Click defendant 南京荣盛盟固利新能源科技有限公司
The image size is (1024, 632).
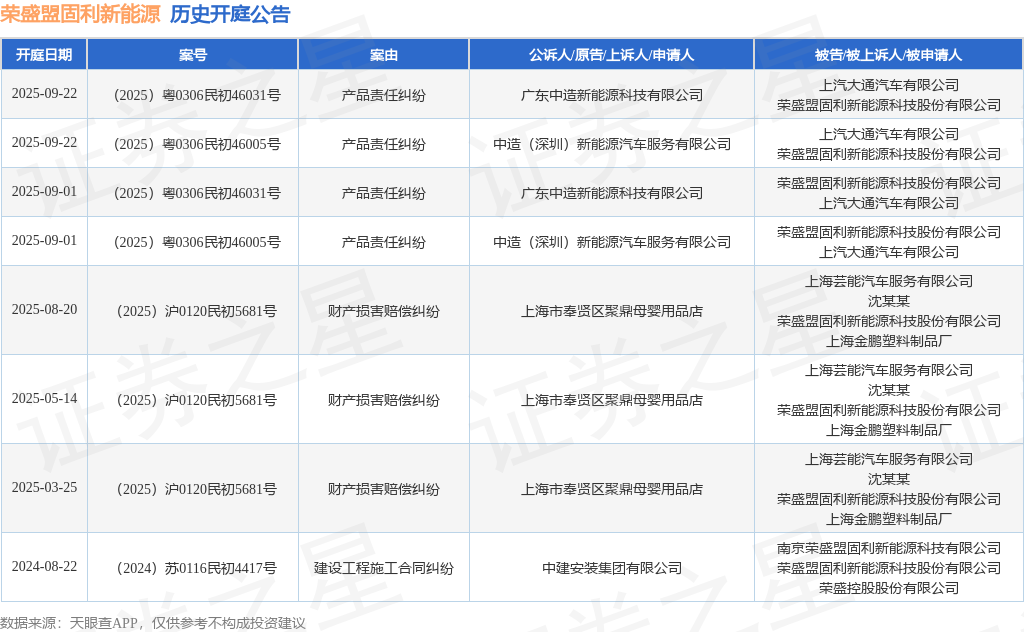888,548
